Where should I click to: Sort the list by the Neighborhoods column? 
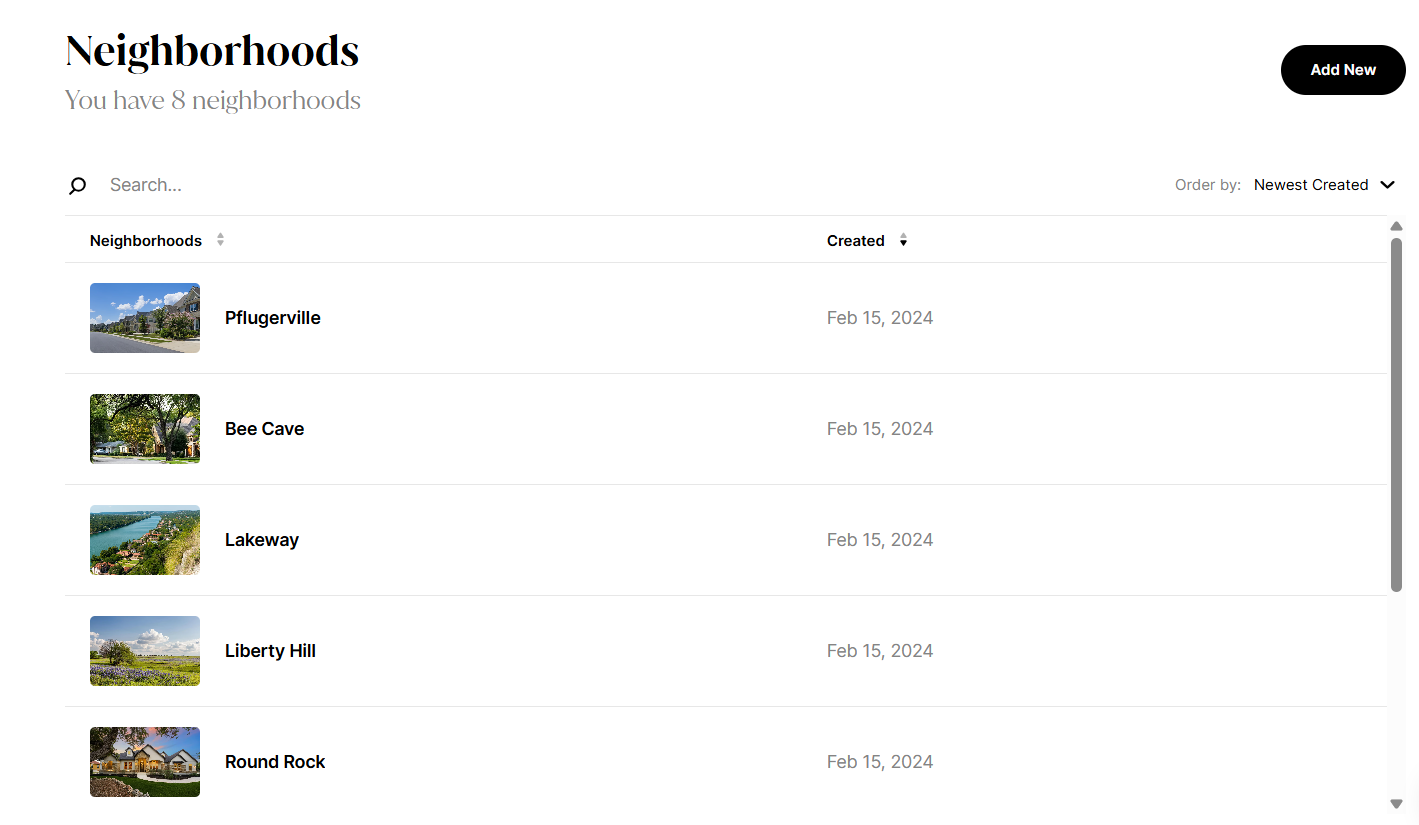(146, 240)
